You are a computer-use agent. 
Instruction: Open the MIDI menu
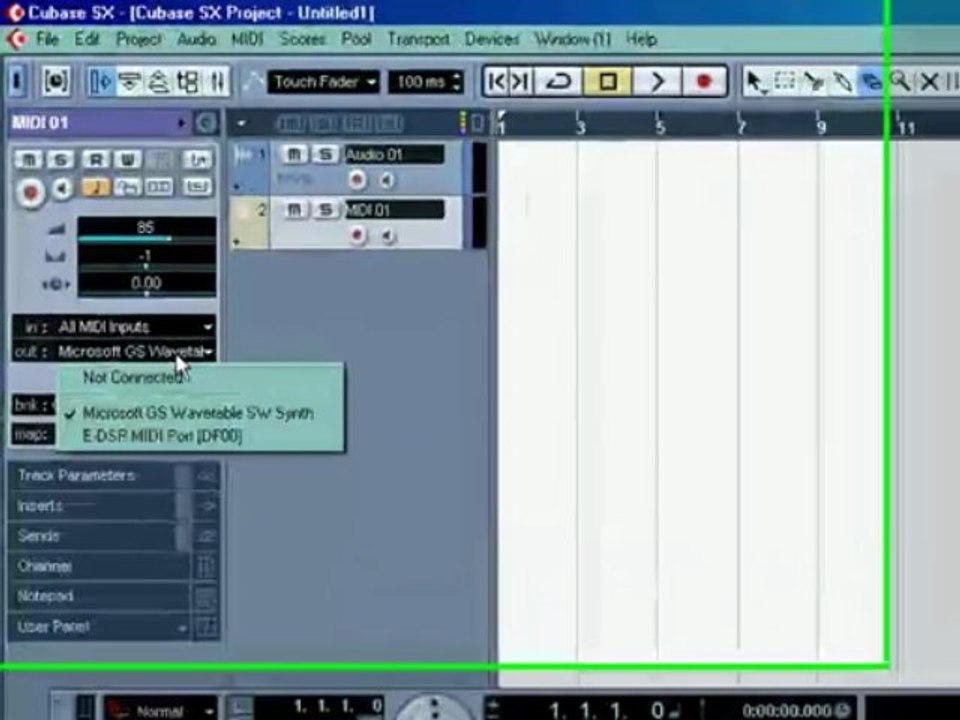[x=247, y=39]
